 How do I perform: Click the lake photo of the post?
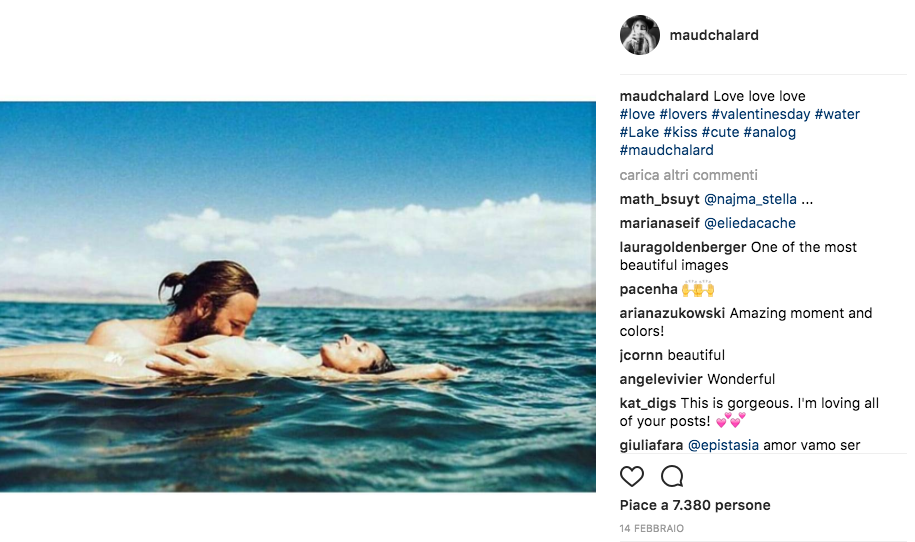298,296
